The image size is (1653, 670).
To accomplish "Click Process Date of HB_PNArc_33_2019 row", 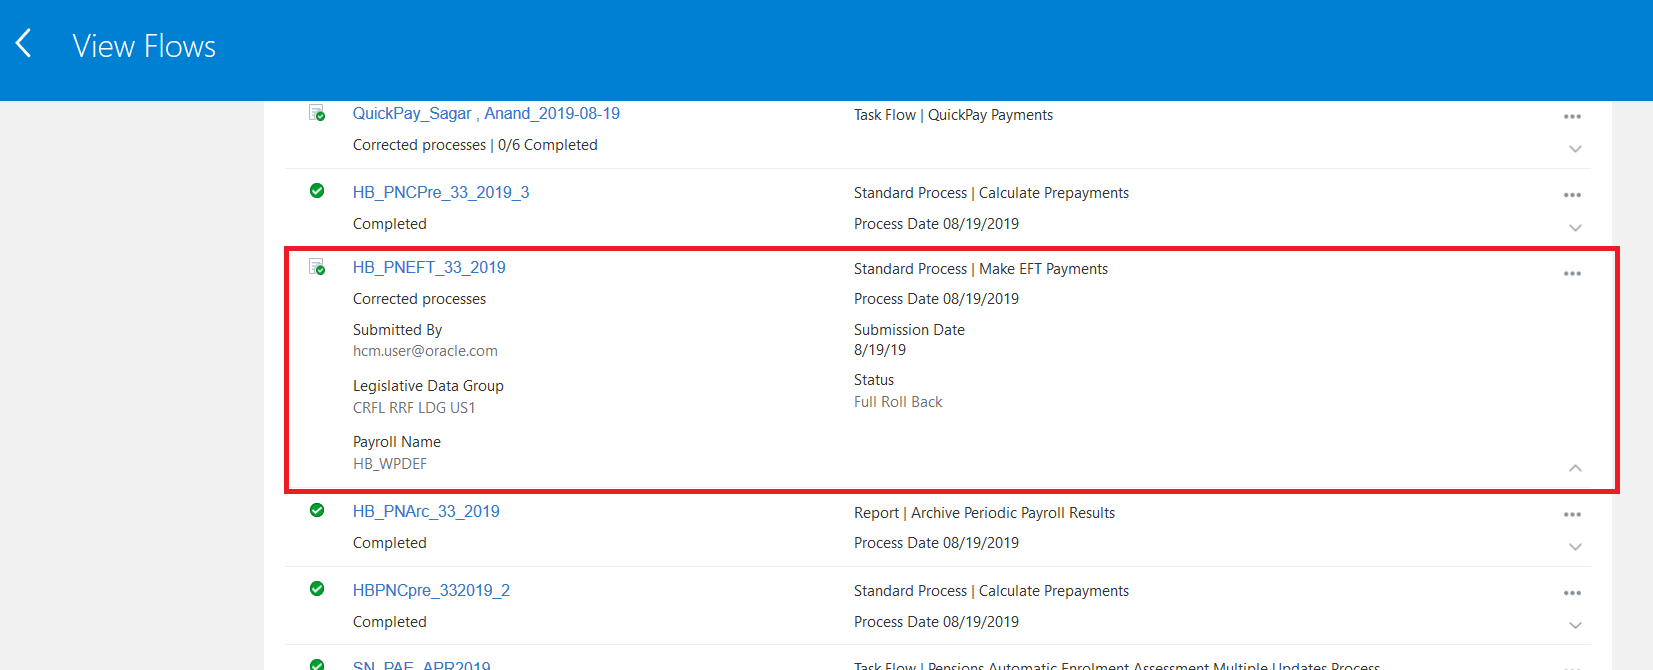I will pyautogui.click(x=936, y=543).
